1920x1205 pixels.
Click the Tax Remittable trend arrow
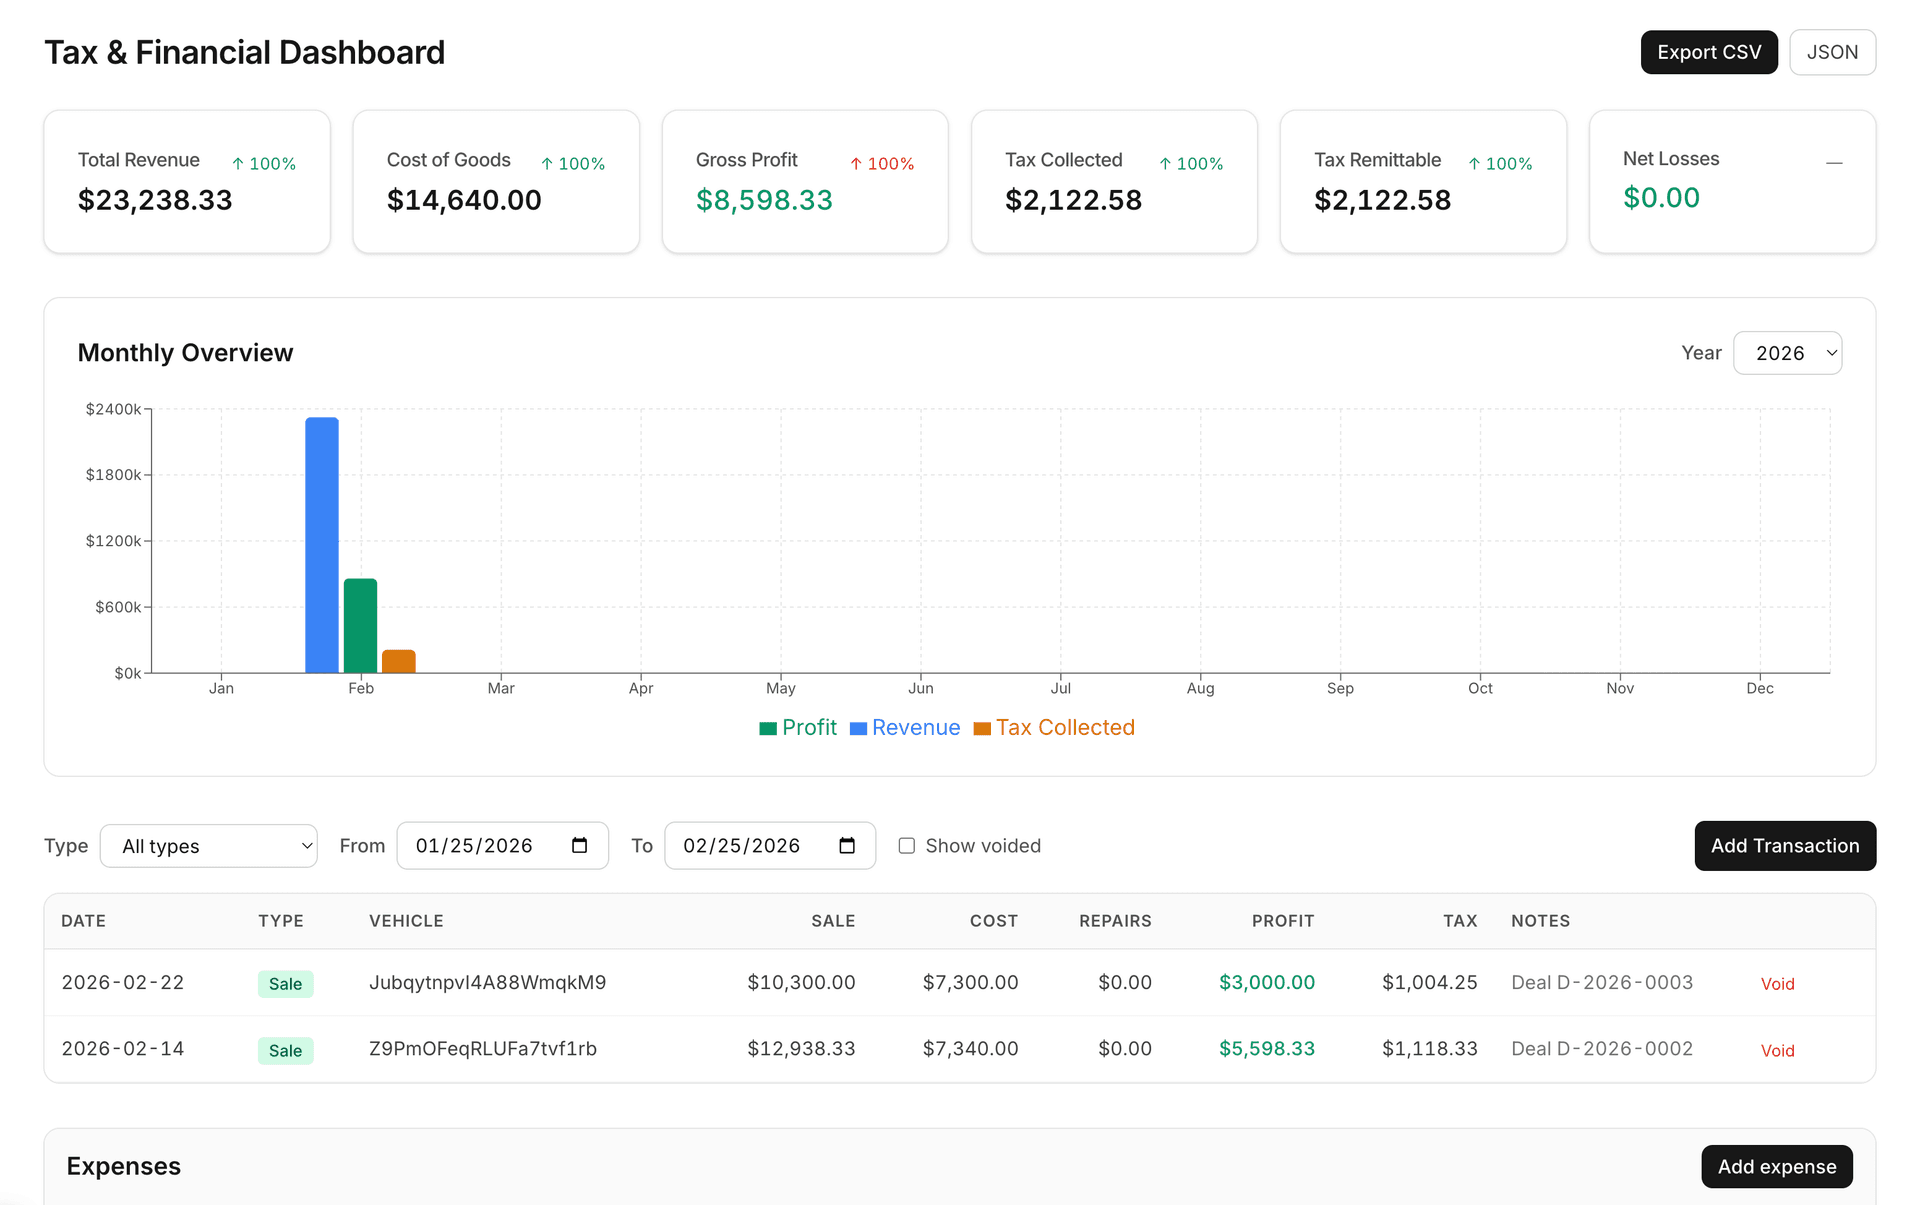(x=1474, y=164)
